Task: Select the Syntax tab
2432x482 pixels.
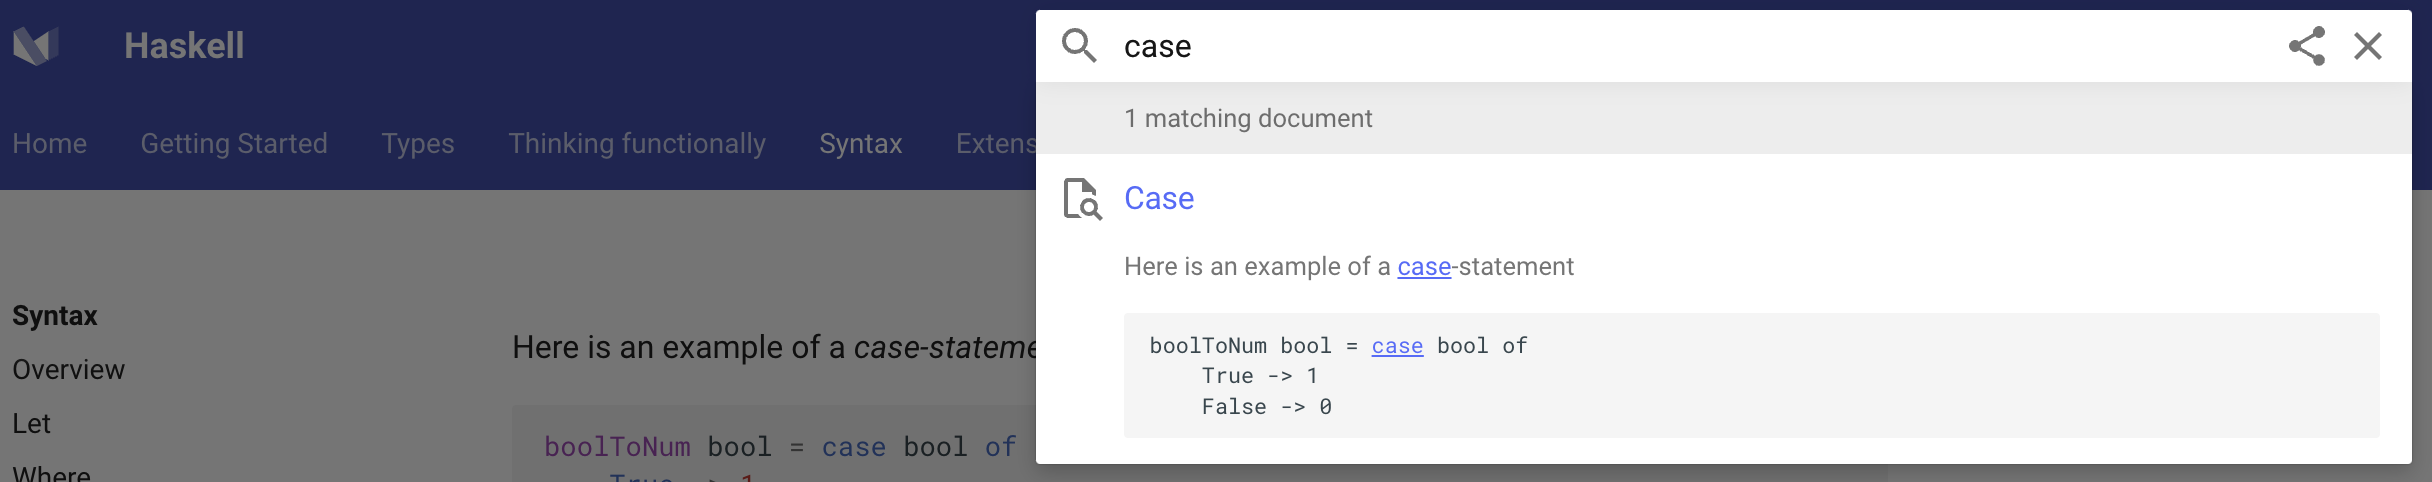Action: [861, 144]
